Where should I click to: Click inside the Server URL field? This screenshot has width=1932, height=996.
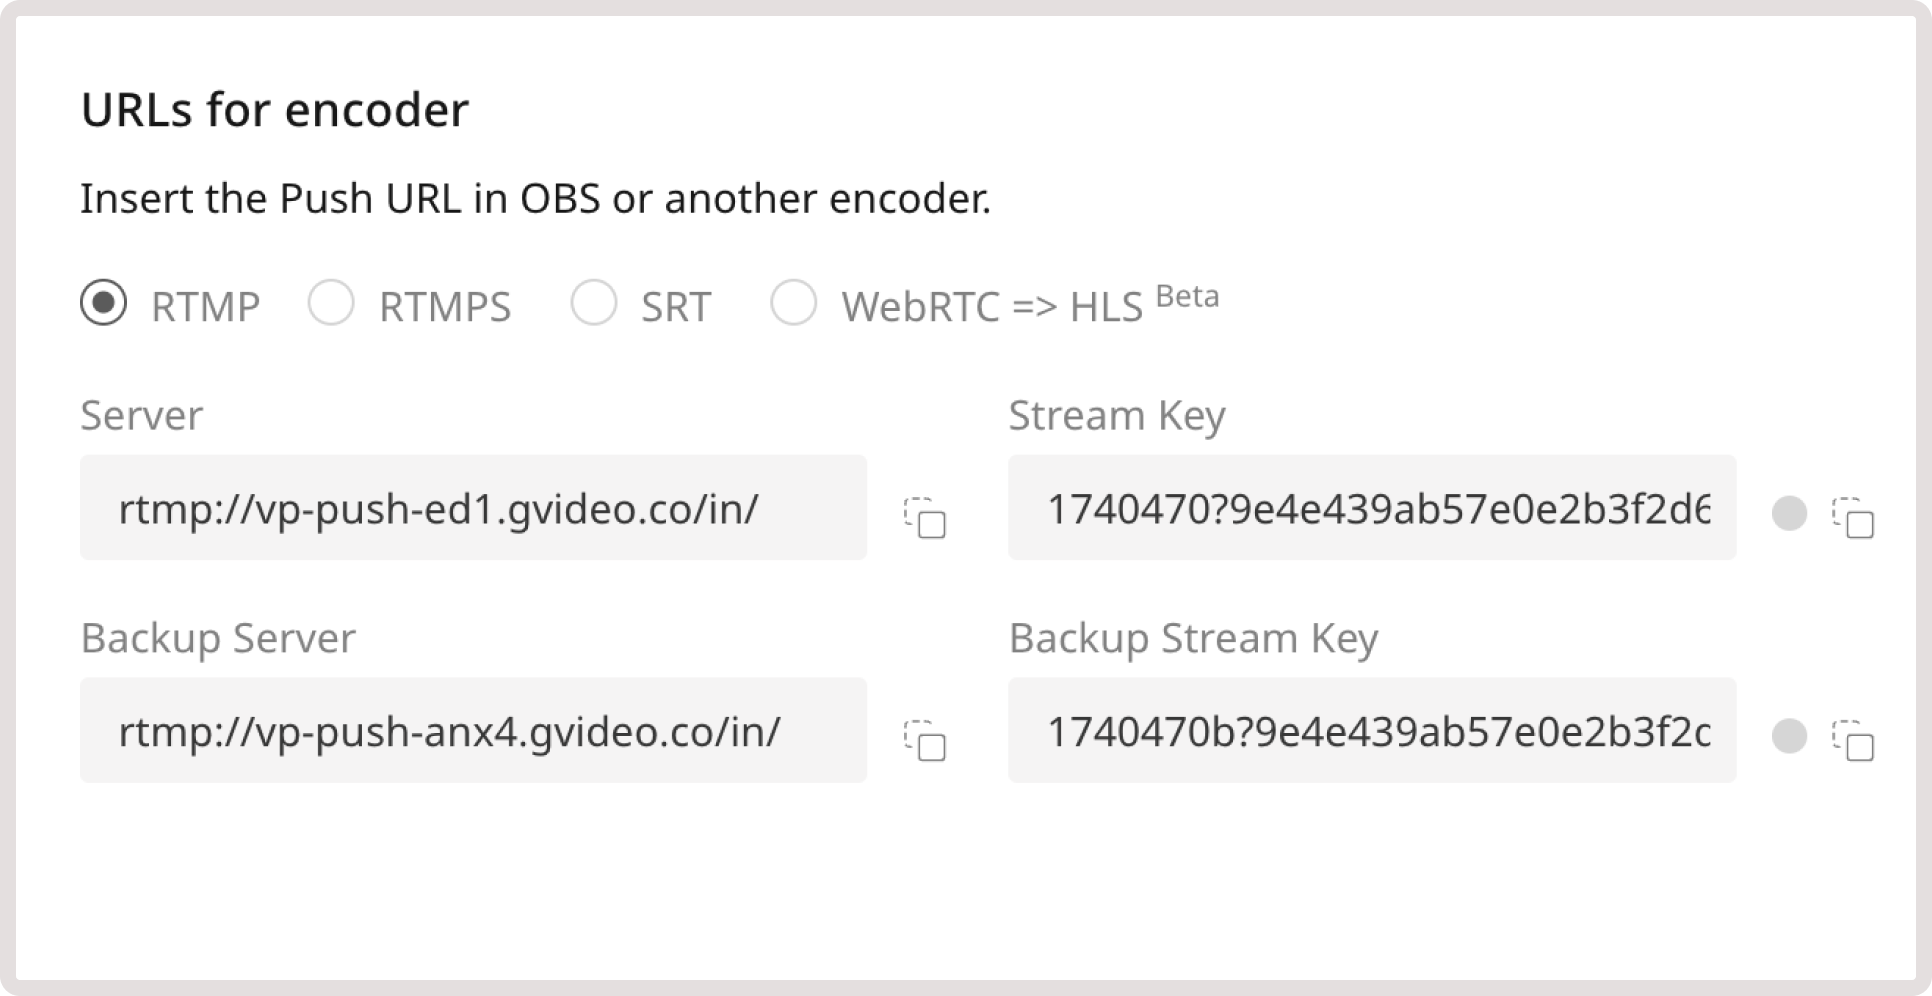(473, 508)
